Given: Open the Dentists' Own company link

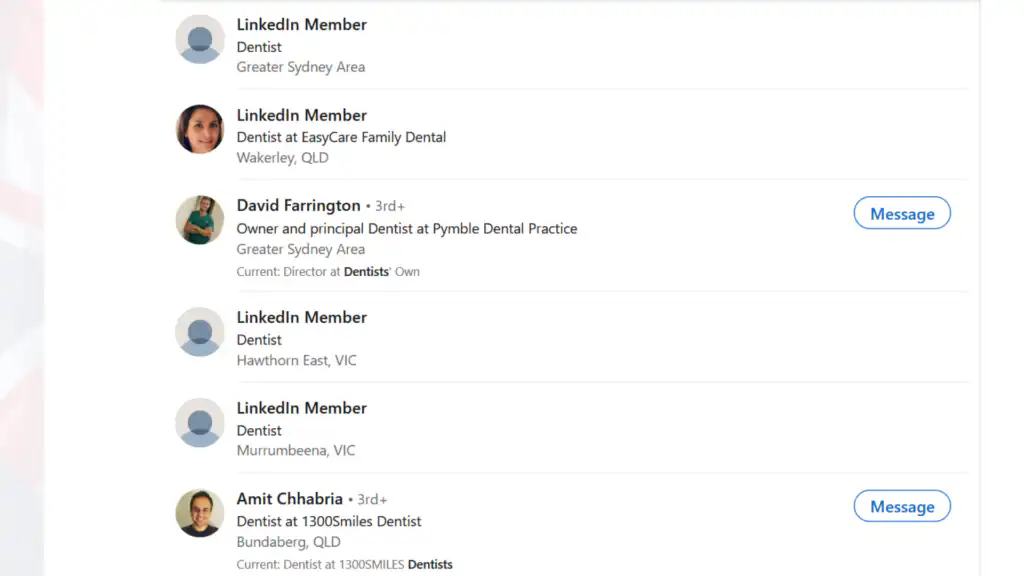Looking at the screenshot, I should pyautogui.click(x=384, y=271).
